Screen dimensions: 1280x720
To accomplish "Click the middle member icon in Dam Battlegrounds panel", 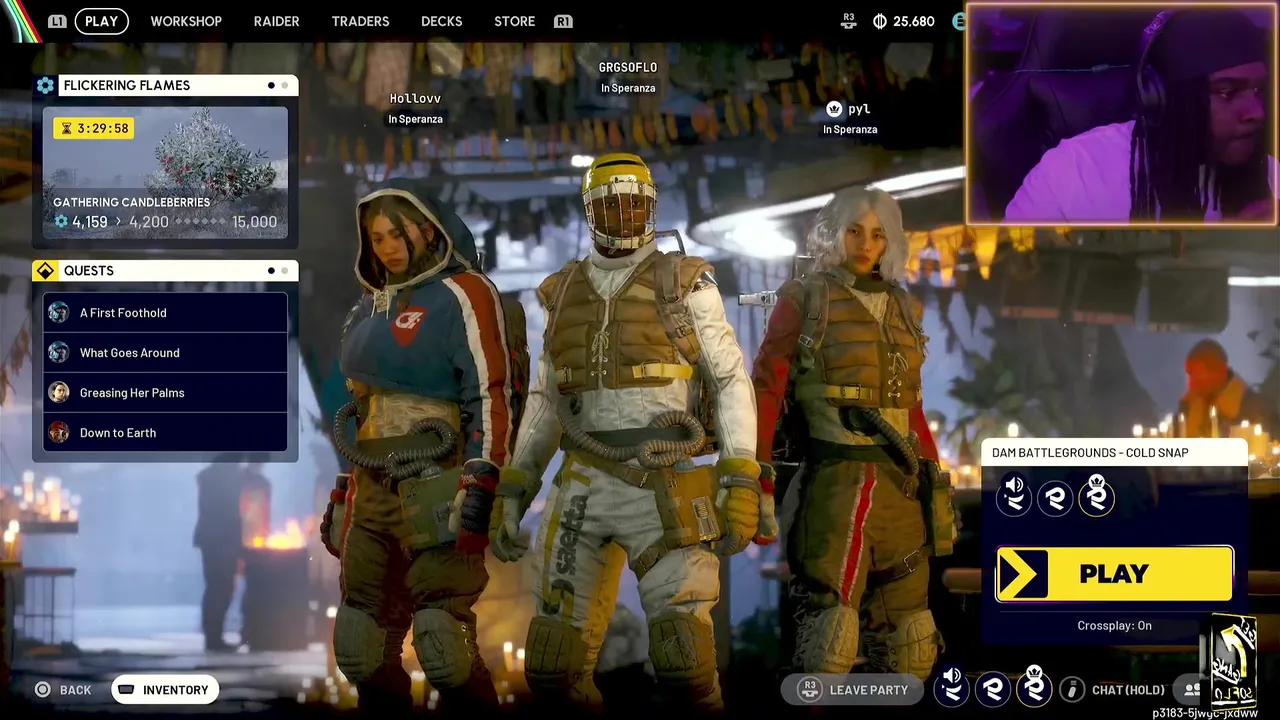I will pos(1055,498).
